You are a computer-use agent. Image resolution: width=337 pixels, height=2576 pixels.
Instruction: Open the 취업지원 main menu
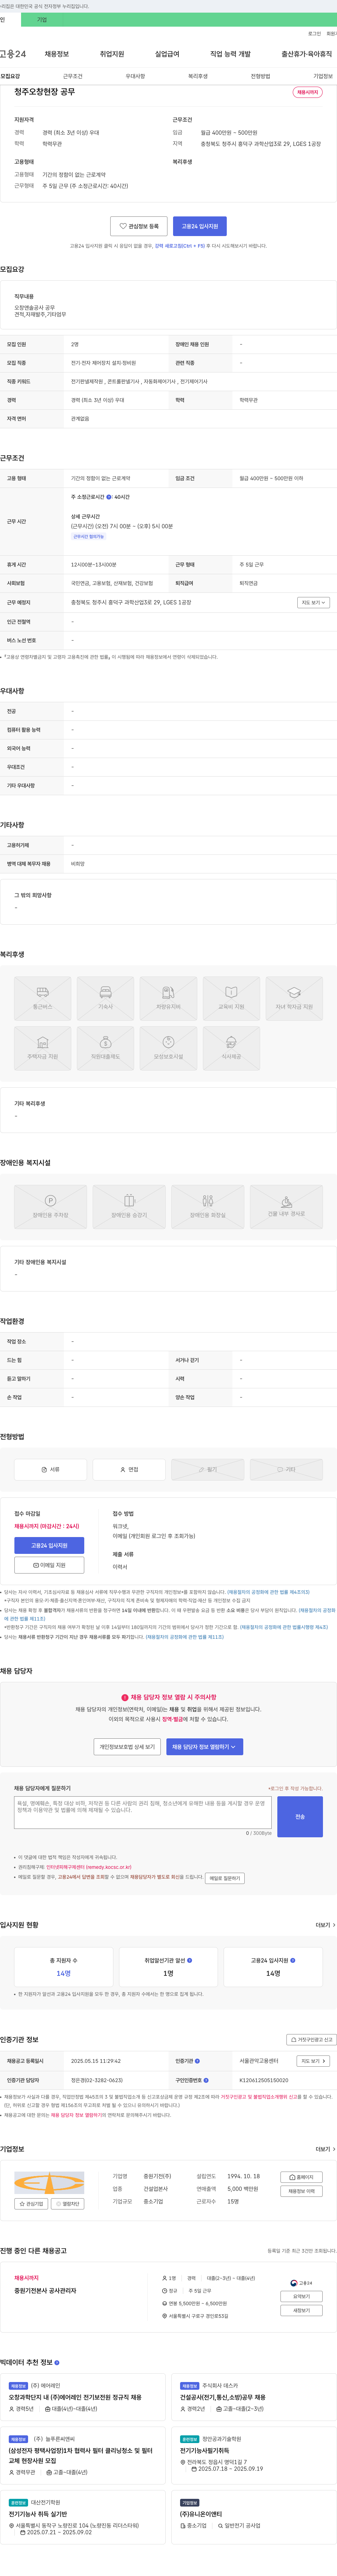coord(112,54)
